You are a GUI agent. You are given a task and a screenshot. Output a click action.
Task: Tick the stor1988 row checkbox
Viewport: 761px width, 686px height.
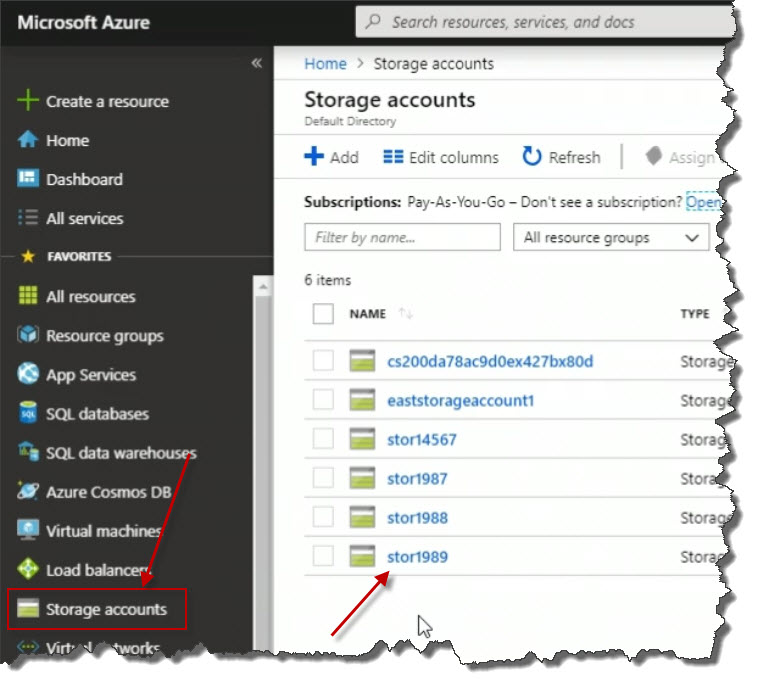coord(323,517)
